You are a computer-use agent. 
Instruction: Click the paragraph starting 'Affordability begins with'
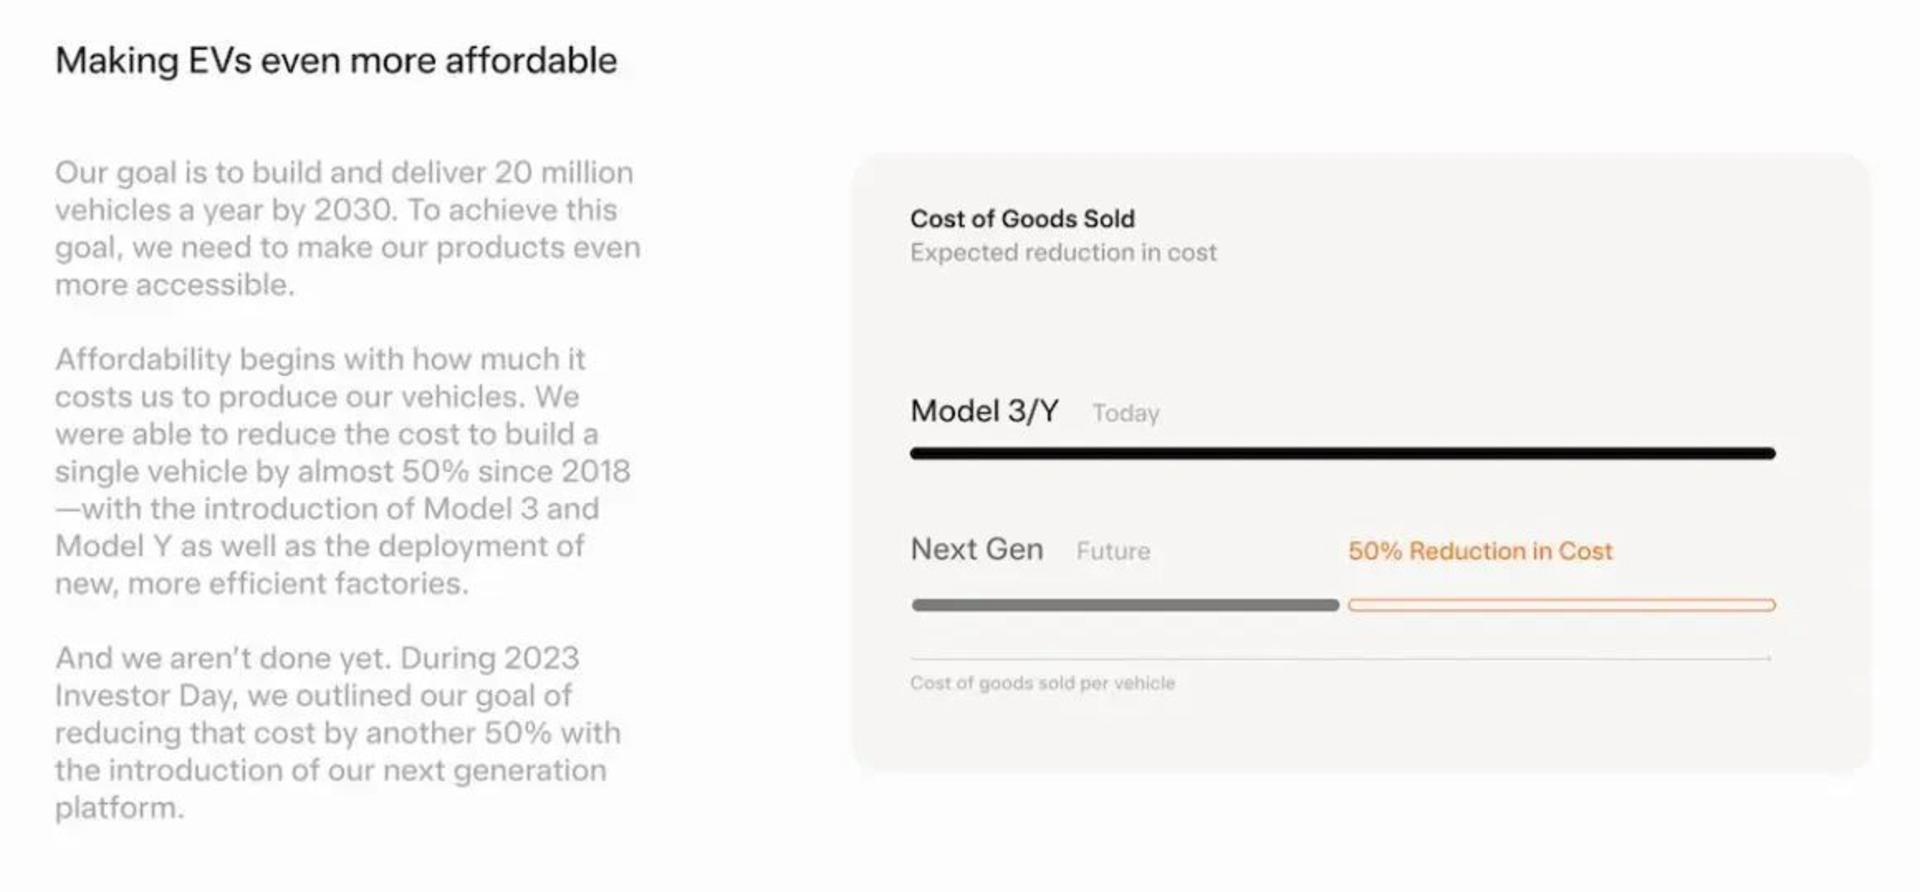click(x=343, y=471)
